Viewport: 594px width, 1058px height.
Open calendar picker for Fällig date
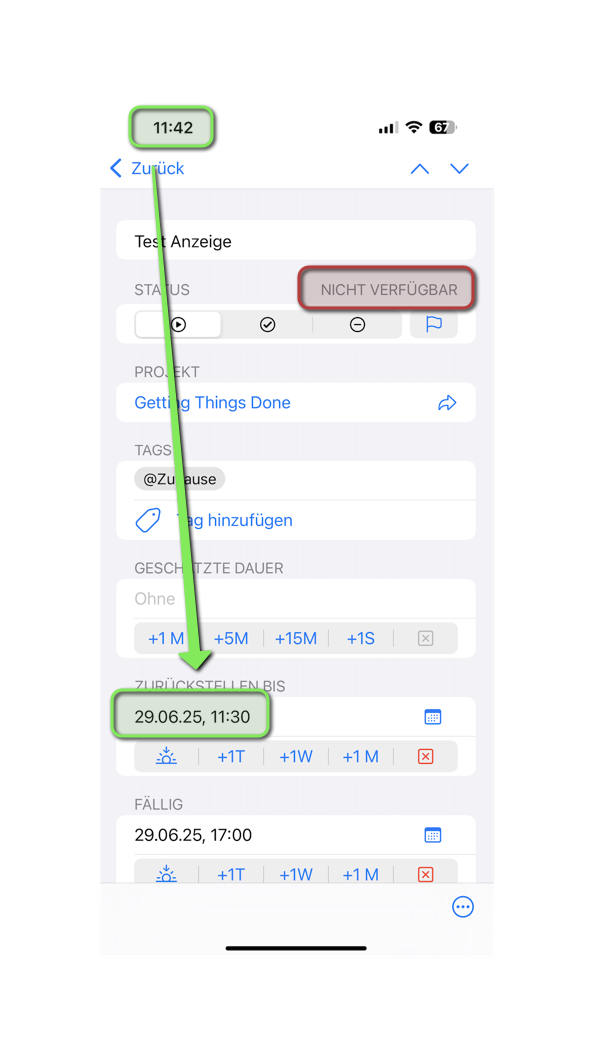pos(433,835)
